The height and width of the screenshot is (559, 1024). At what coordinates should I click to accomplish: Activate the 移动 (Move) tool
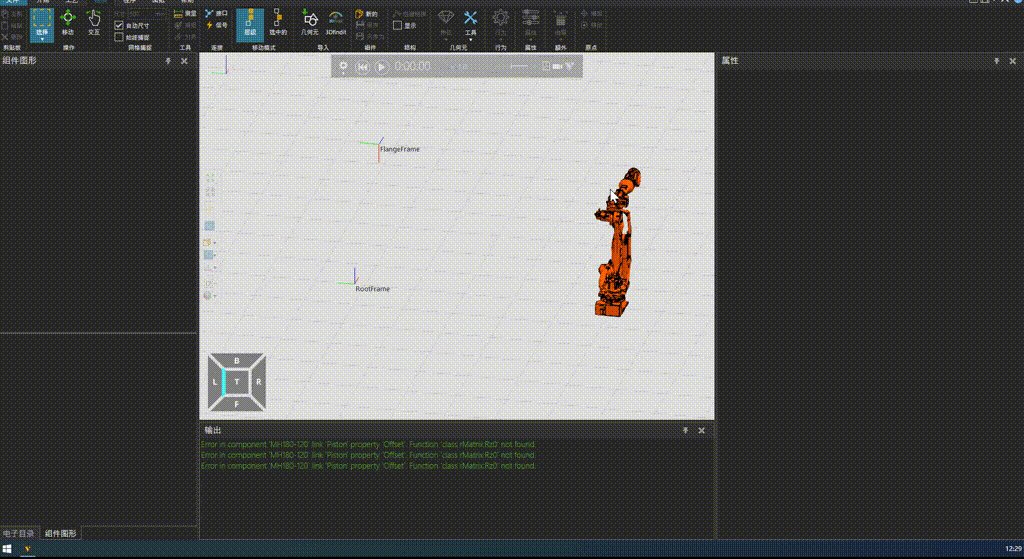pyautogui.click(x=68, y=22)
